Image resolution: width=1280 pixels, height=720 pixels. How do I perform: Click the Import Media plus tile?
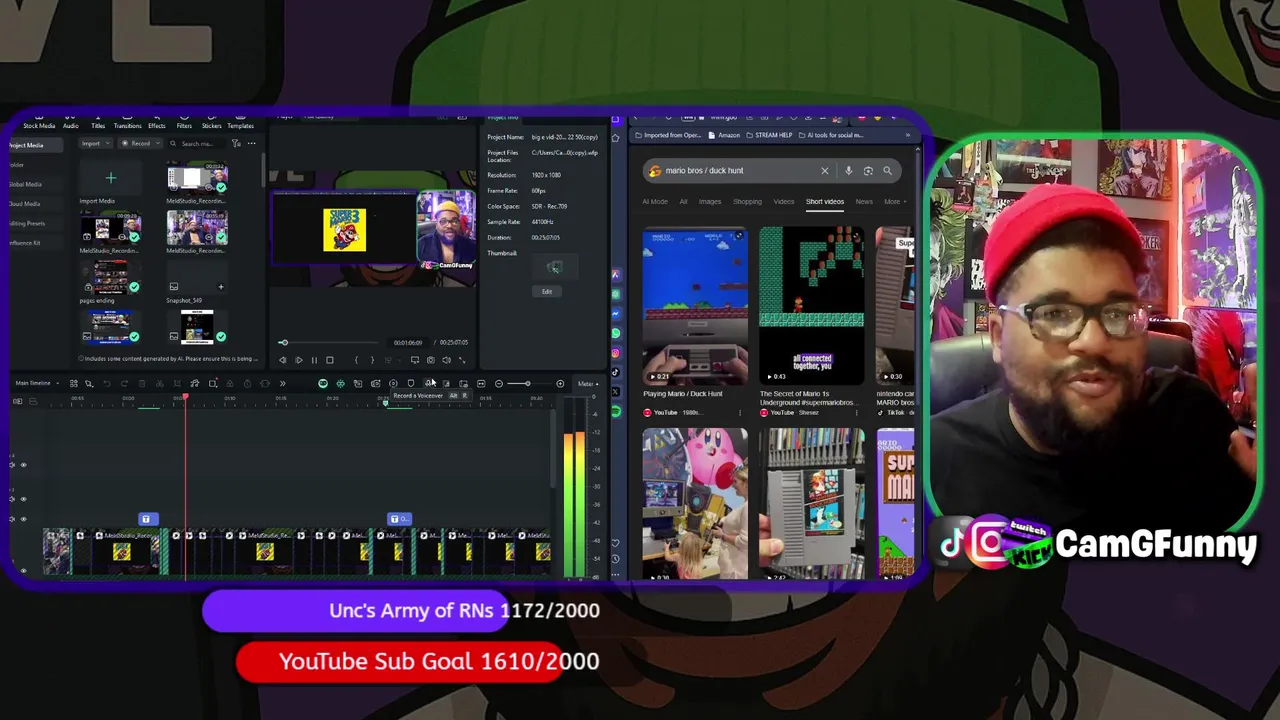(x=111, y=179)
